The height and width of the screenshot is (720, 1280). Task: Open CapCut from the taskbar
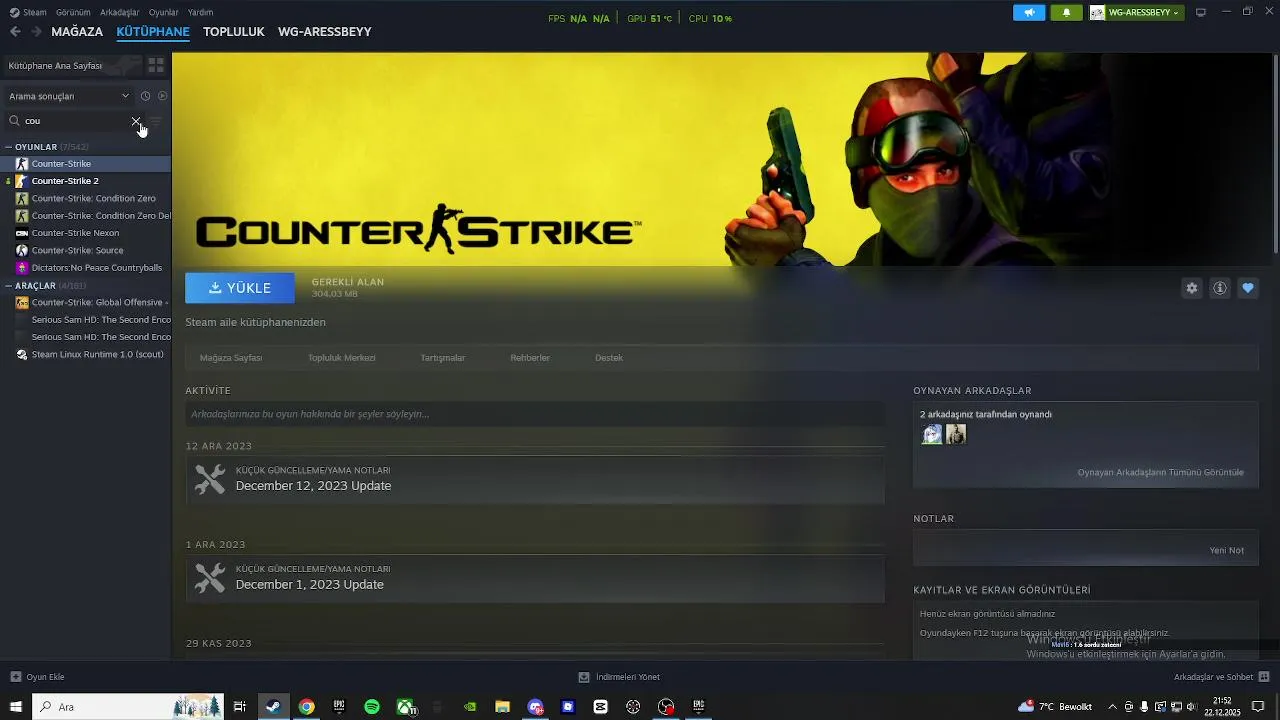point(600,707)
